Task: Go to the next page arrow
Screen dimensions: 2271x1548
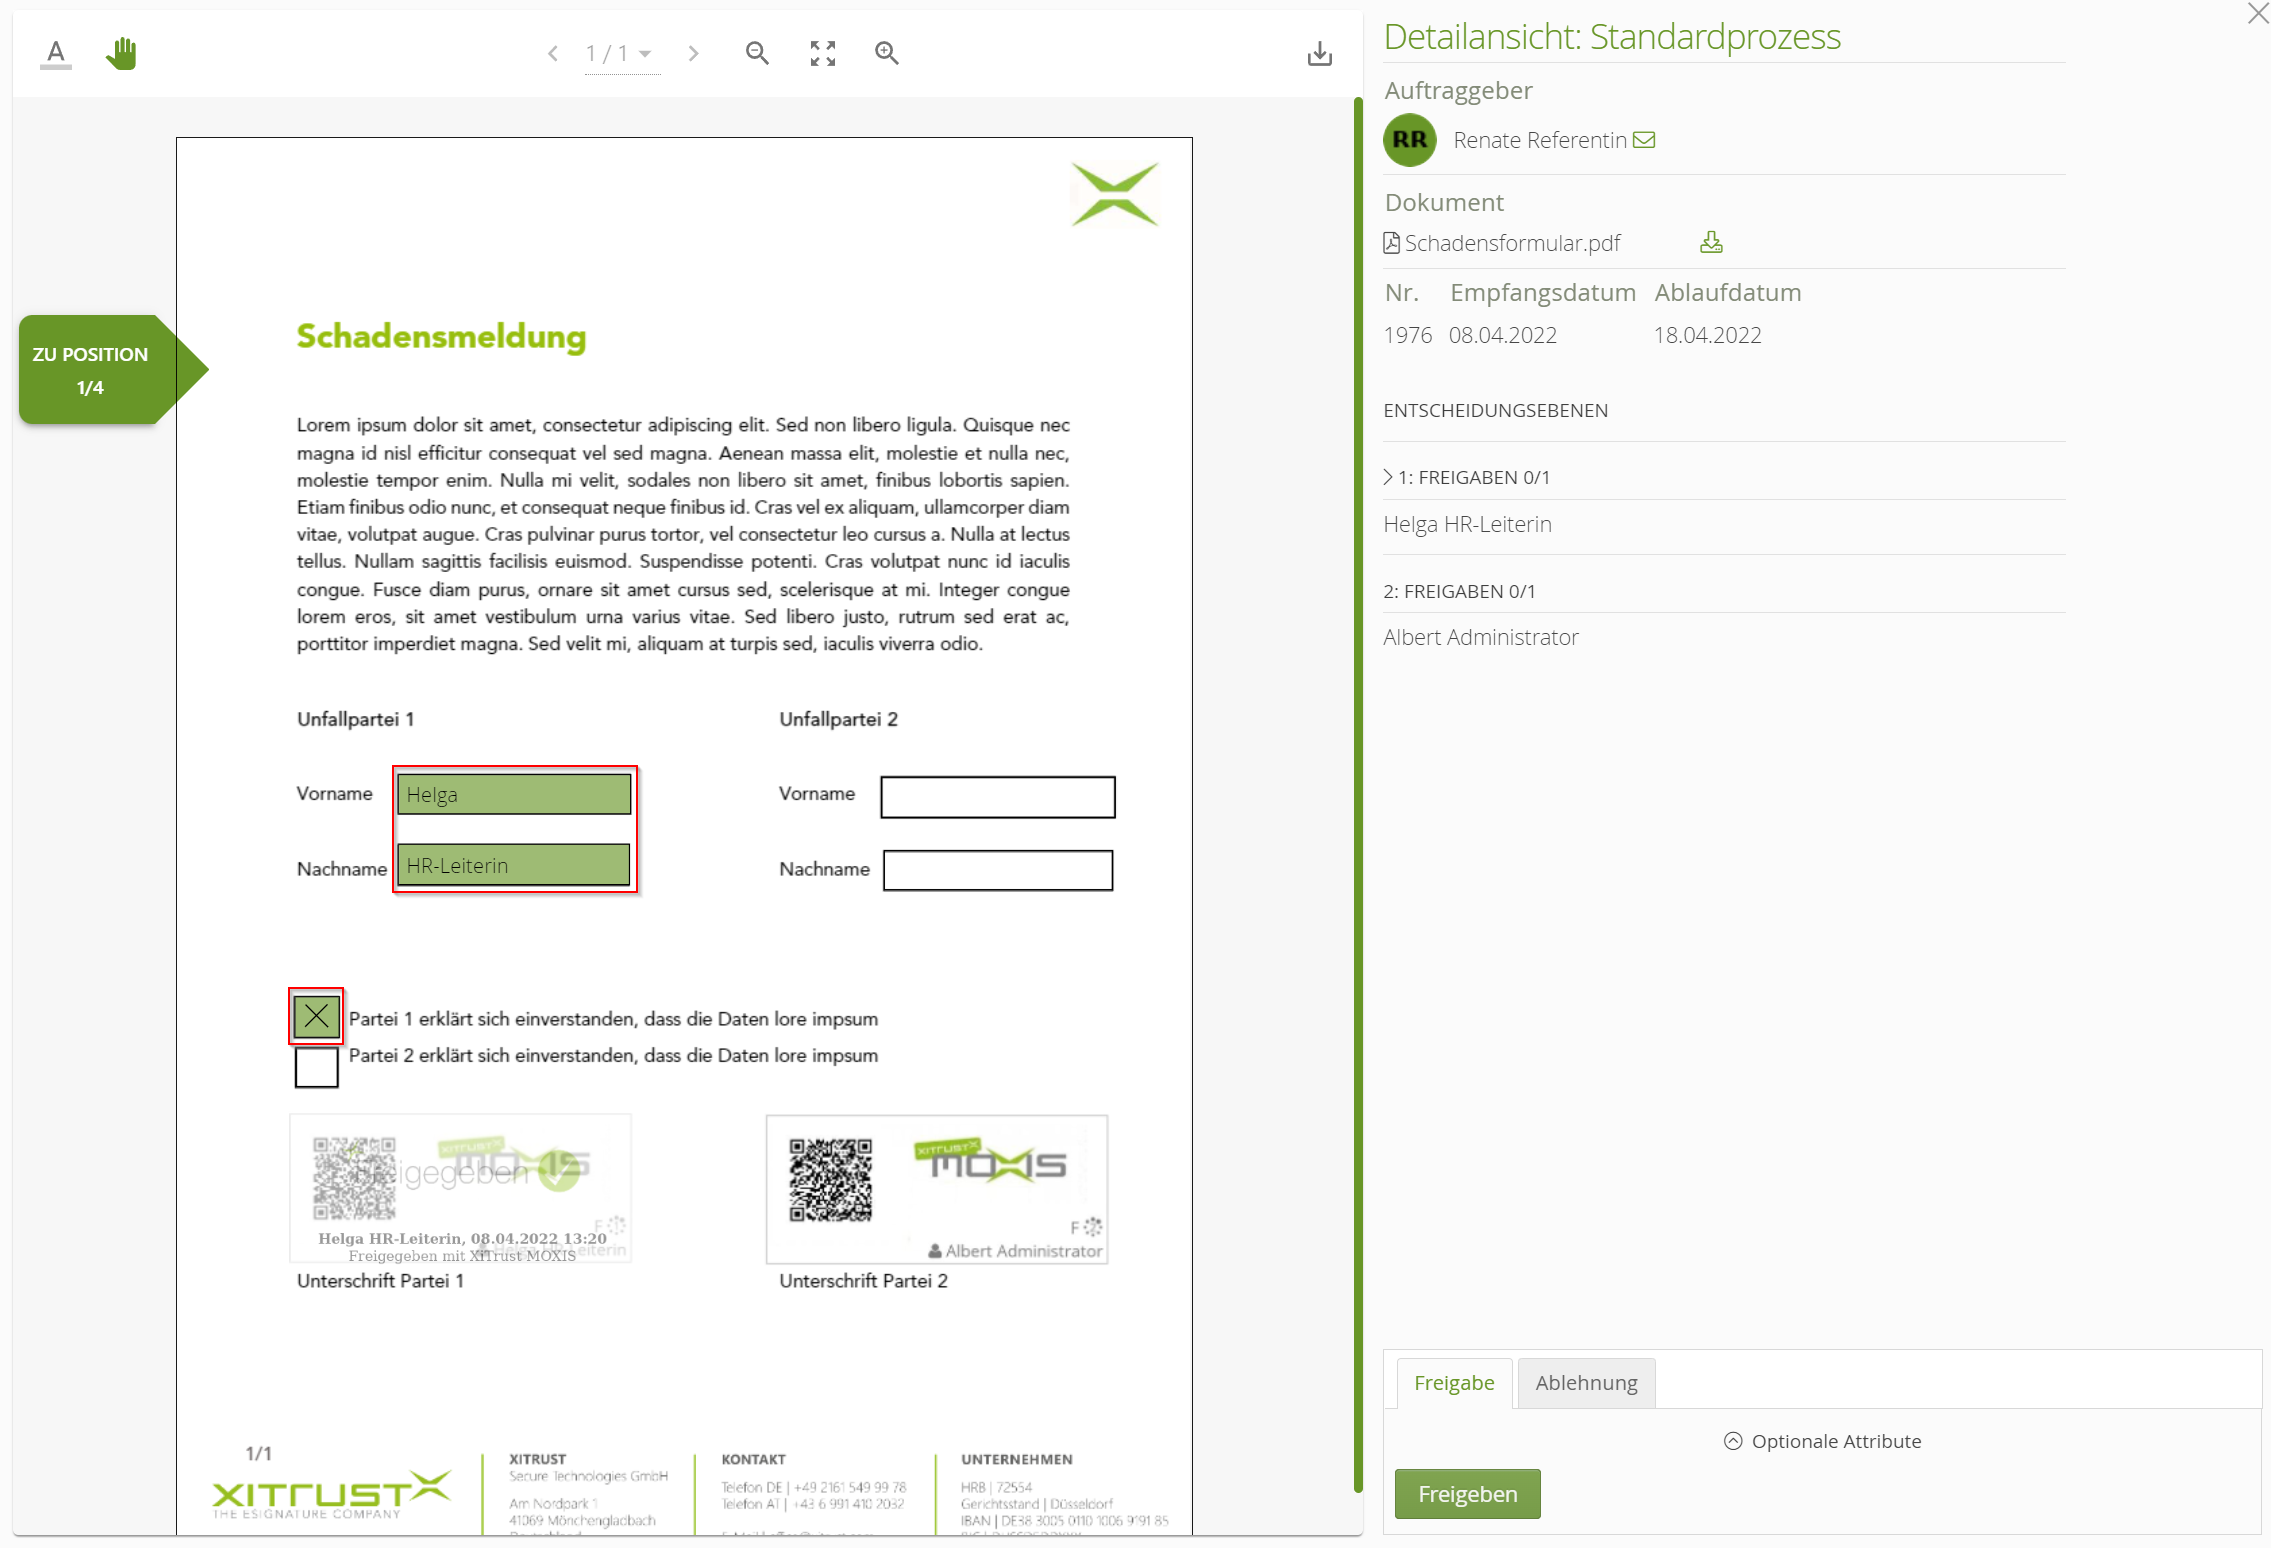Action: (693, 53)
